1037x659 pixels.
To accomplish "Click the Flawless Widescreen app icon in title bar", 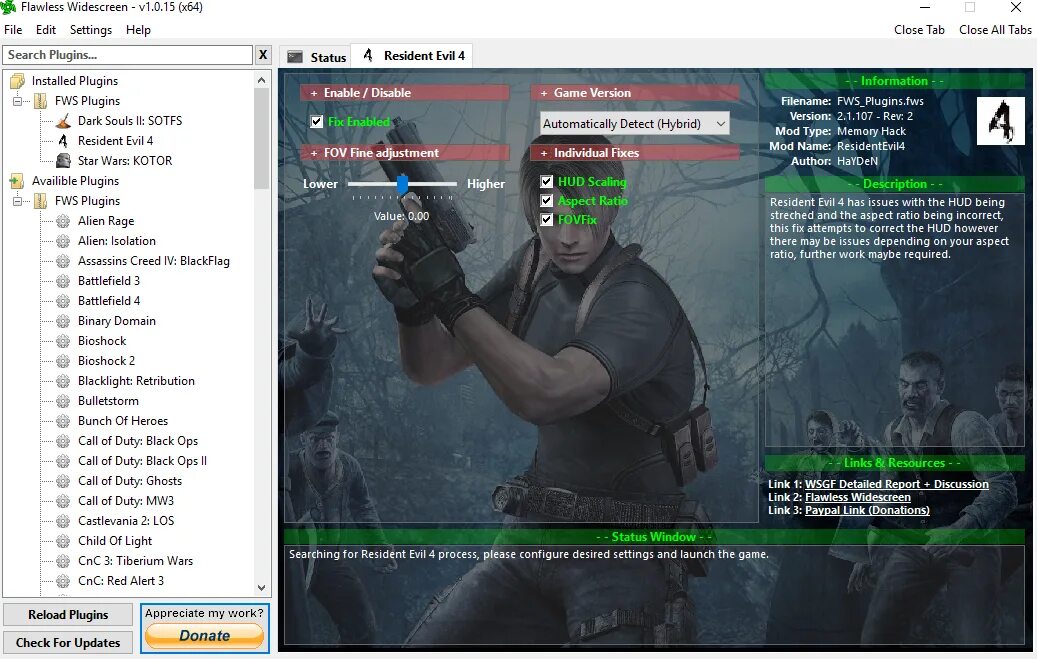I will pyautogui.click(x=8, y=7).
